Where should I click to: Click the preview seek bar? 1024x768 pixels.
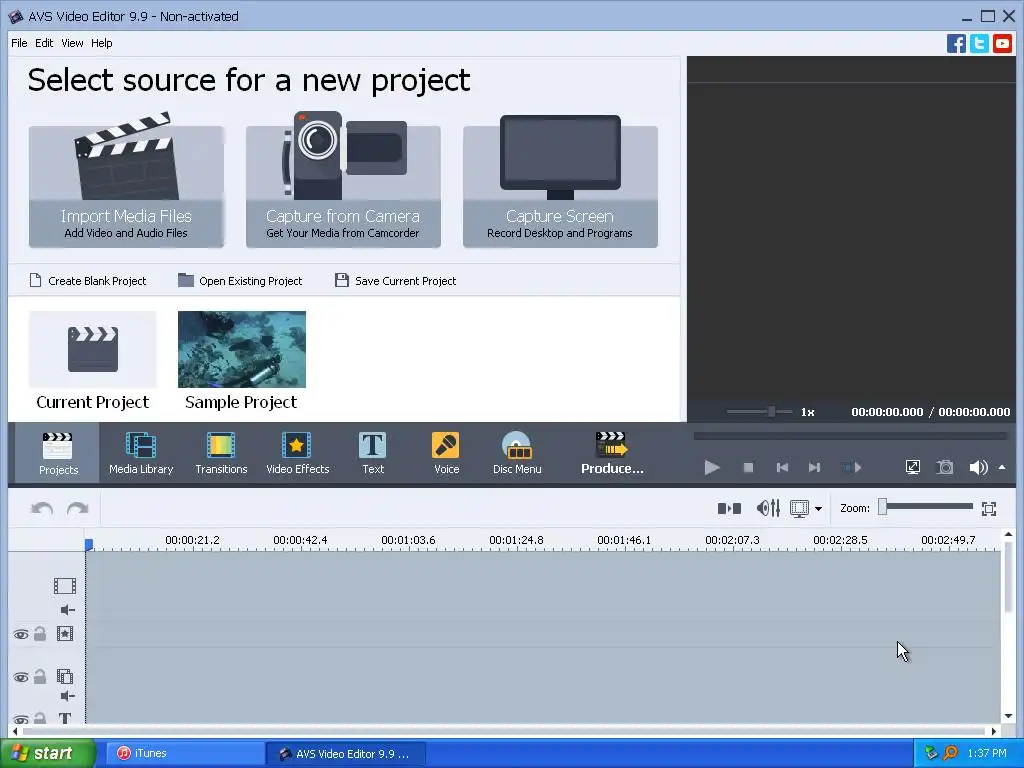click(x=850, y=436)
